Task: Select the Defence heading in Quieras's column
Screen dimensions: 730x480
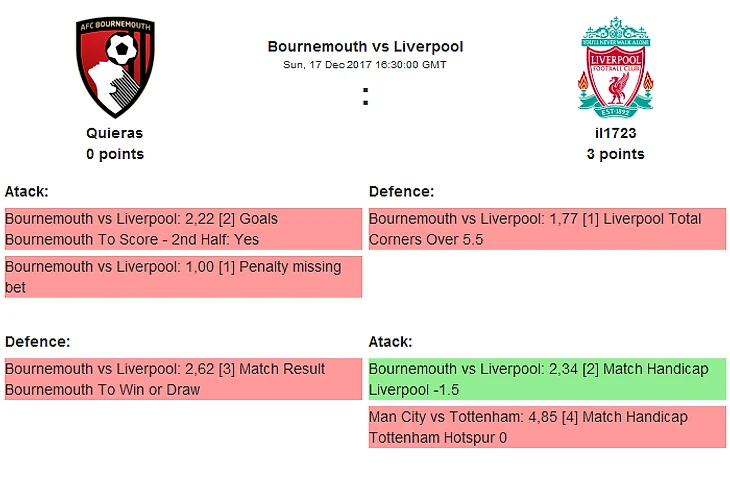Action: coord(37,341)
